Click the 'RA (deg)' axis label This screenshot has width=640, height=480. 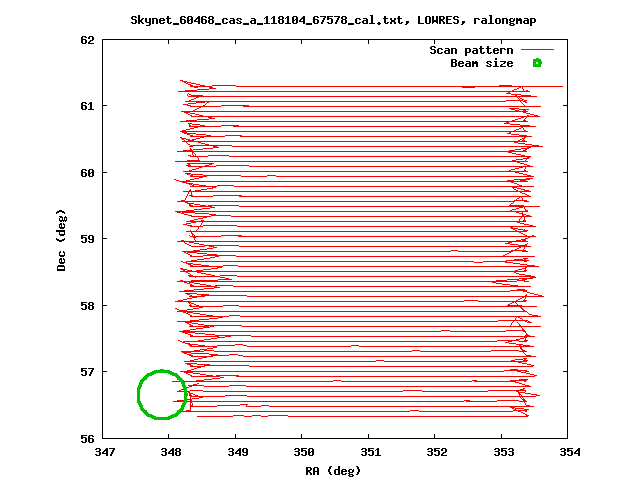coord(333,471)
